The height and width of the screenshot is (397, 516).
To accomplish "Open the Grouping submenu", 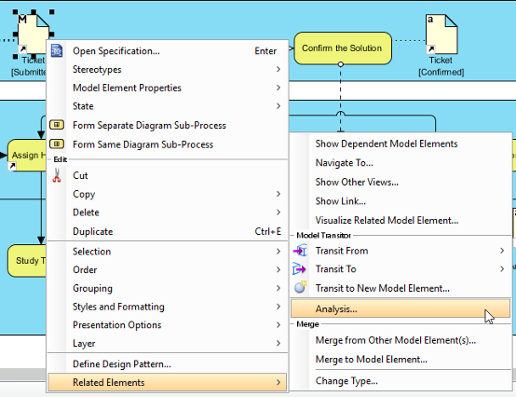I will 168,288.
